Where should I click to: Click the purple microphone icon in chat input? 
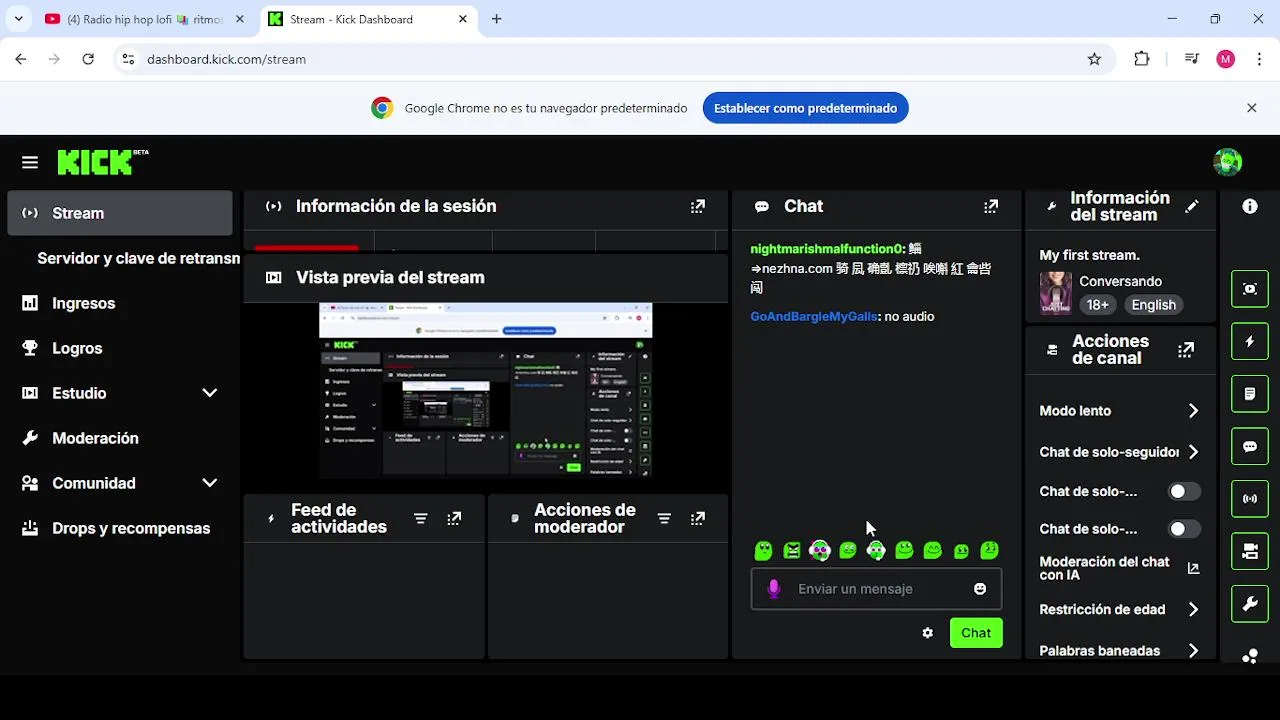pyautogui.click(x=773, y=589)
